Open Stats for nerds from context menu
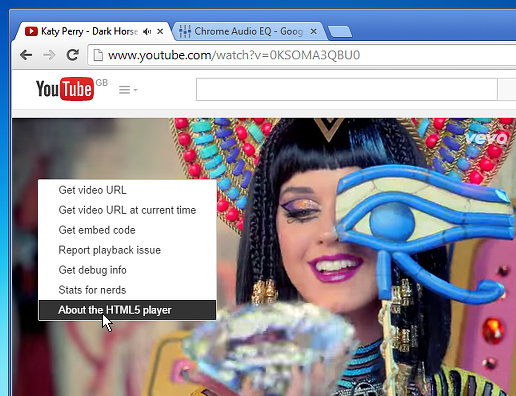 (127, 290)
